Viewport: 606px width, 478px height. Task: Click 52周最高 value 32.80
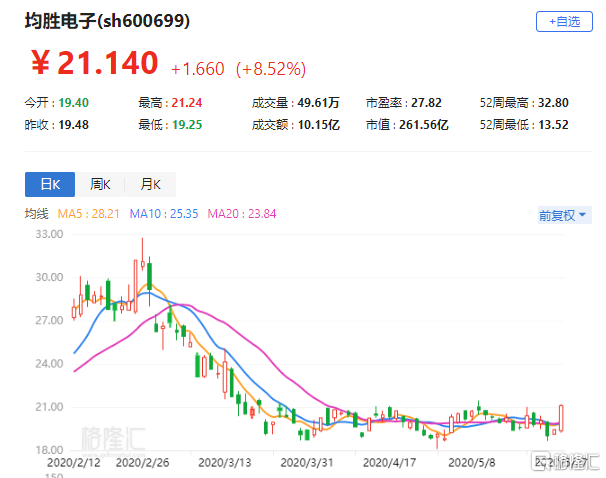tap(553, 103)
